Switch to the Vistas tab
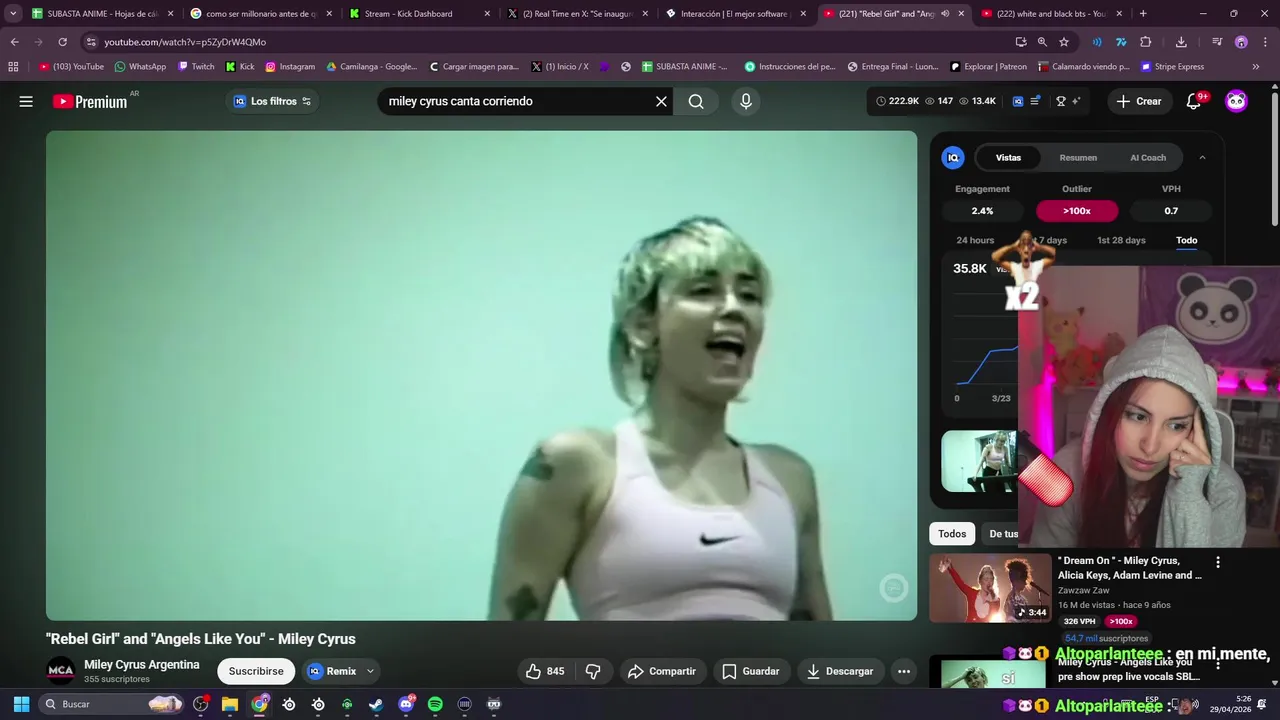The image size is (1280, 720). (x=1008, y=157)
